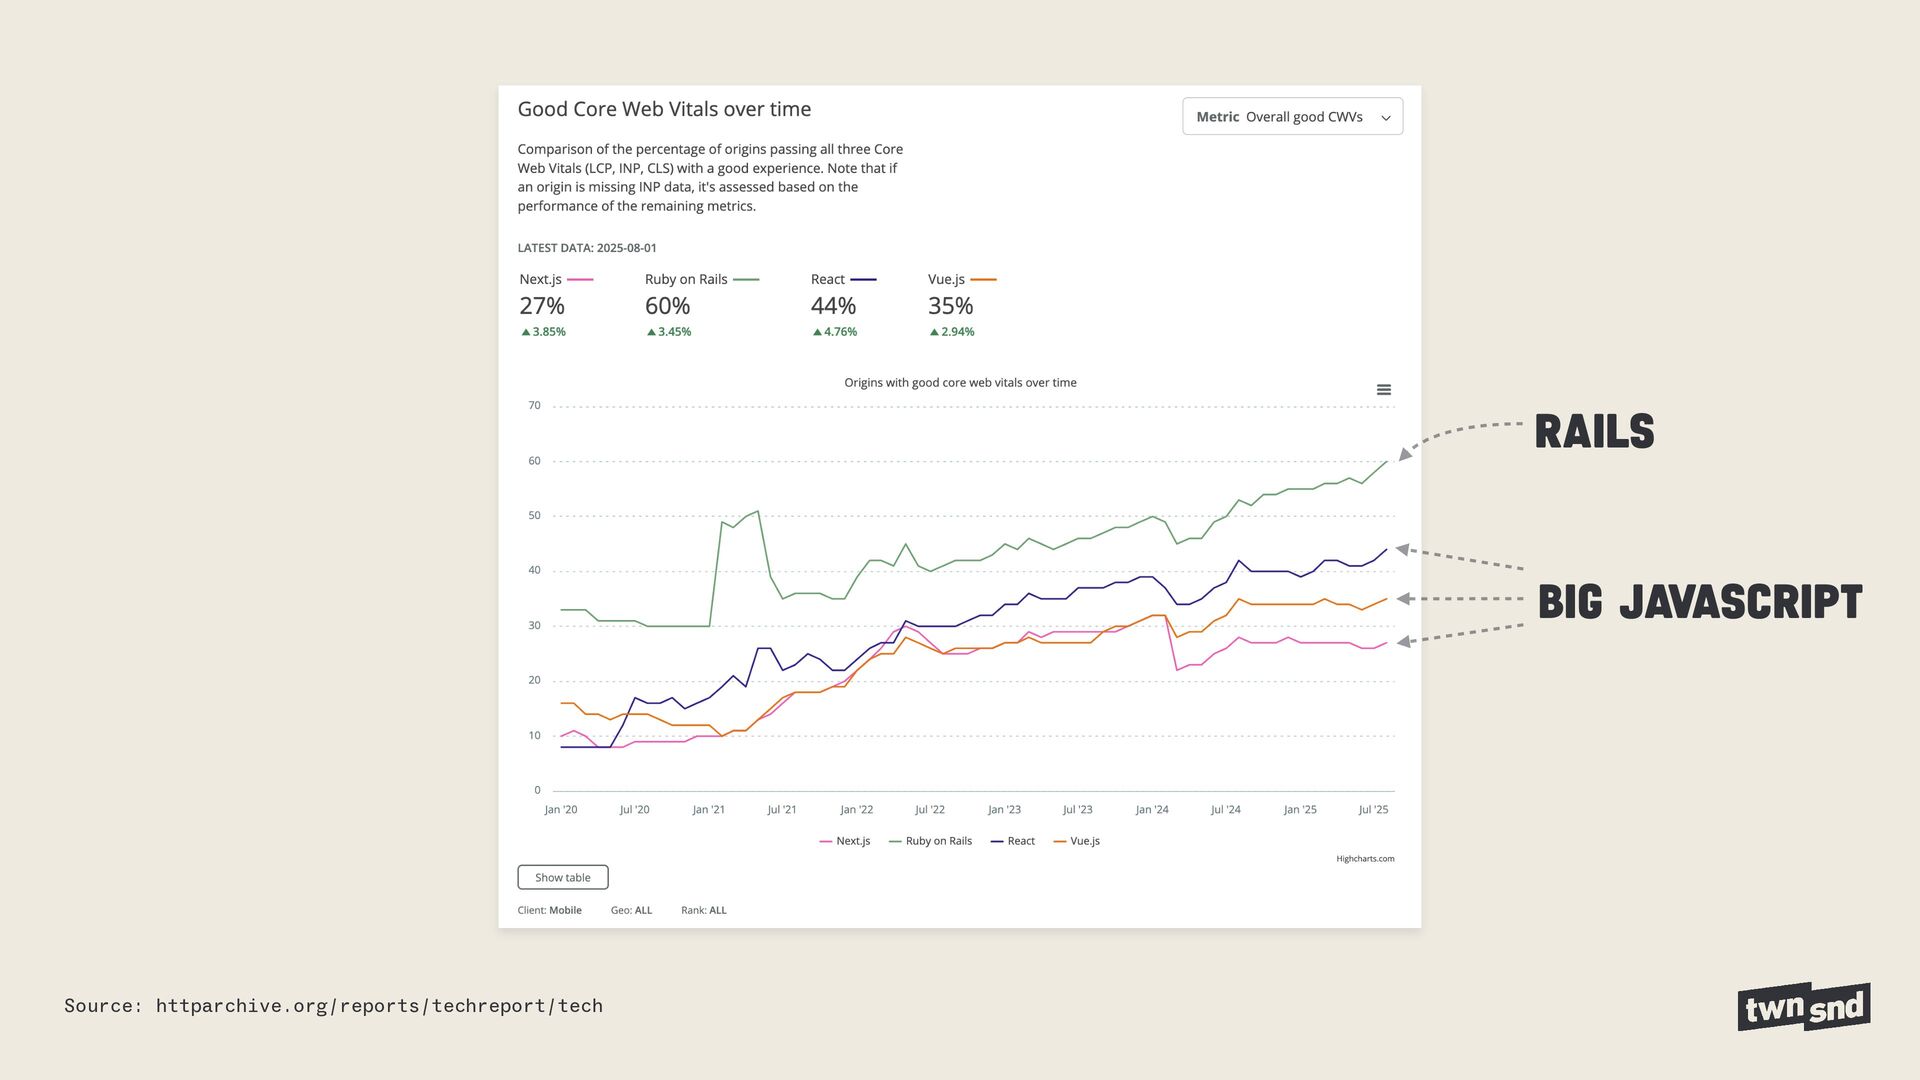The width and height of the screenshot is (1920, 1080).
Task: Click the Highcharts.com credit link
Action: 1364,858
